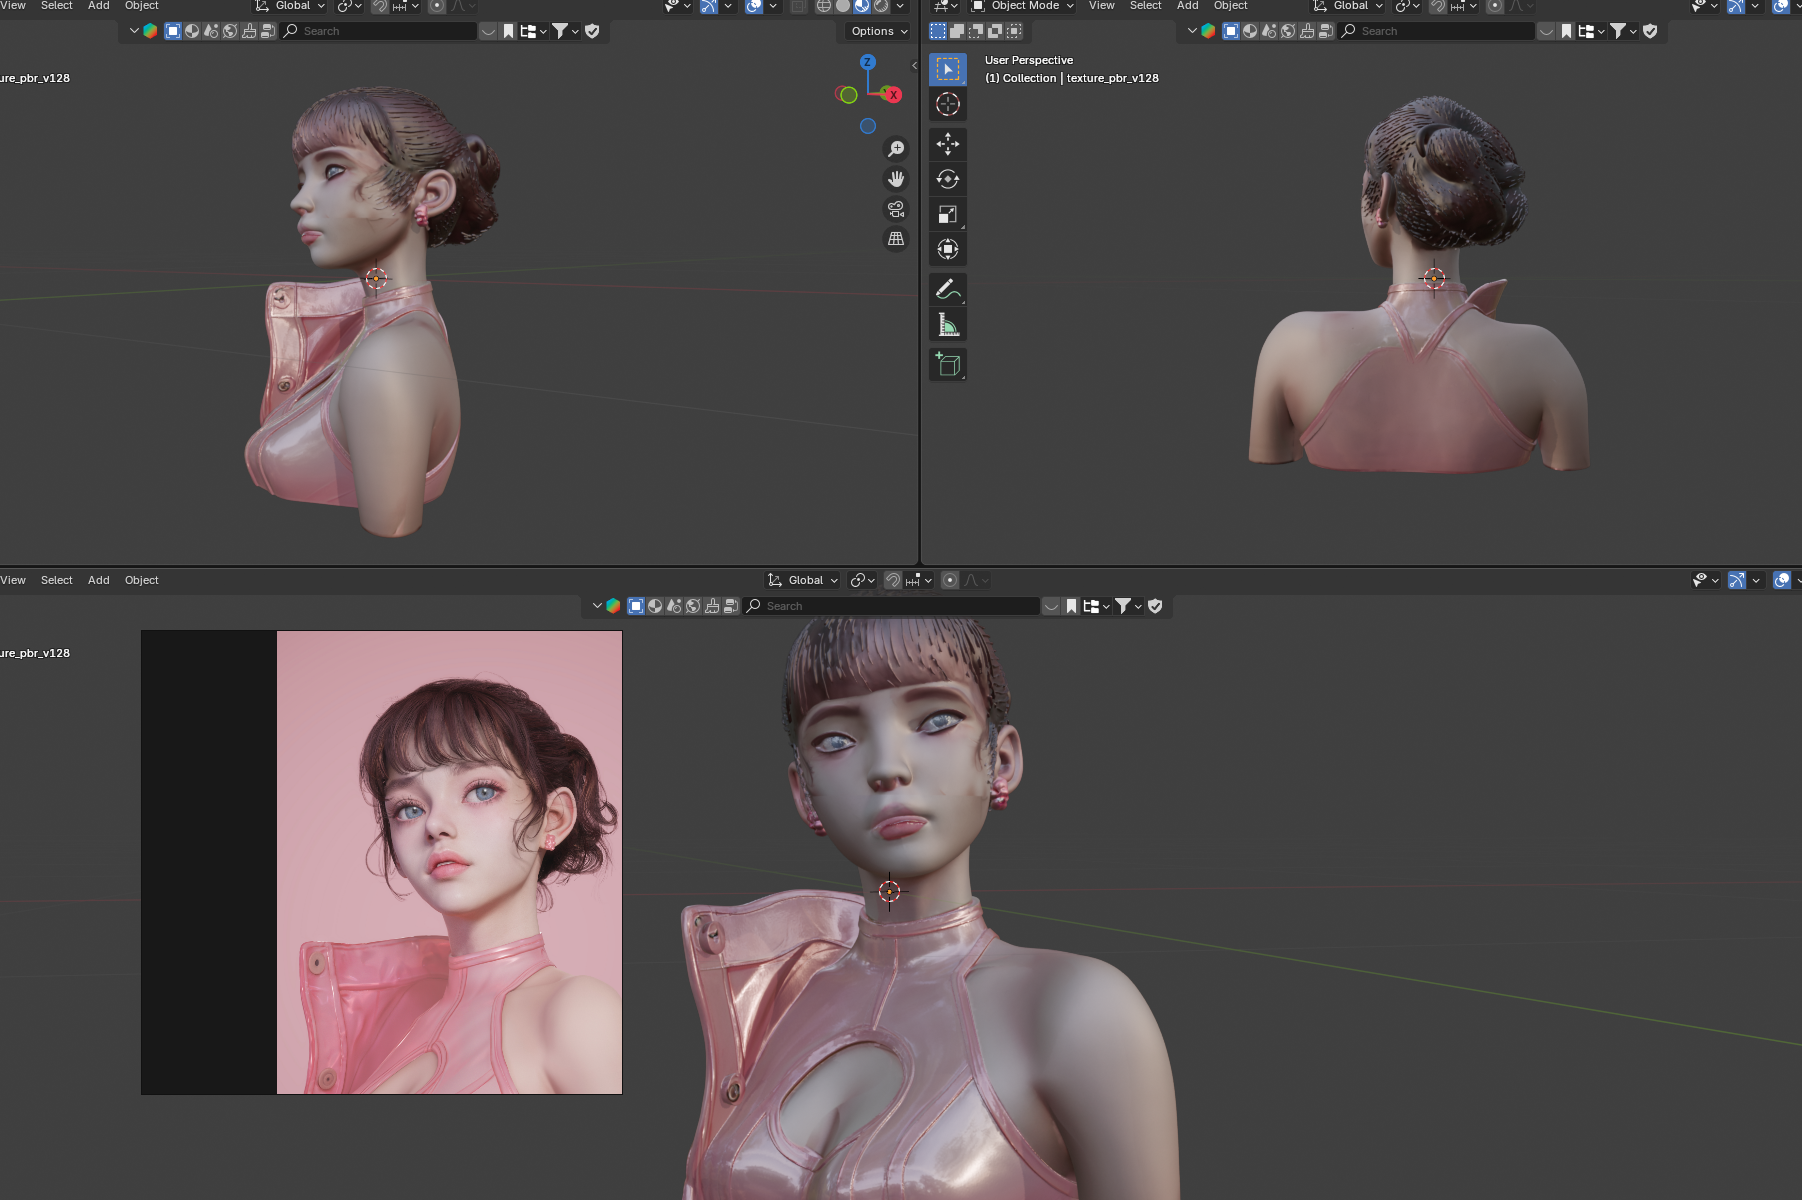Select the Annotate pencil tool

(947, 289)
